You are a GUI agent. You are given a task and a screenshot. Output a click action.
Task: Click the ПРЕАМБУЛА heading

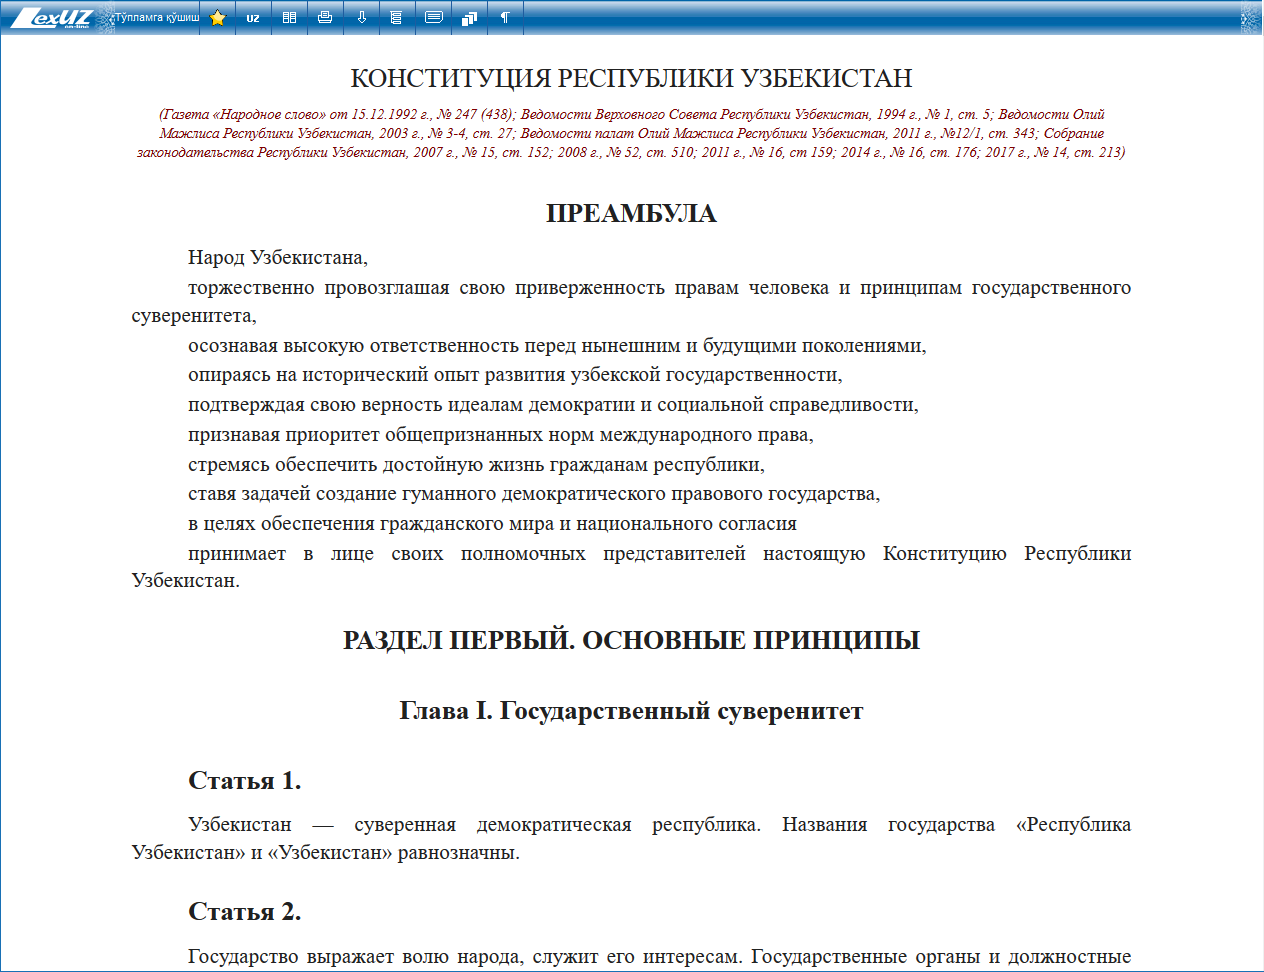(x=631, y=213)
